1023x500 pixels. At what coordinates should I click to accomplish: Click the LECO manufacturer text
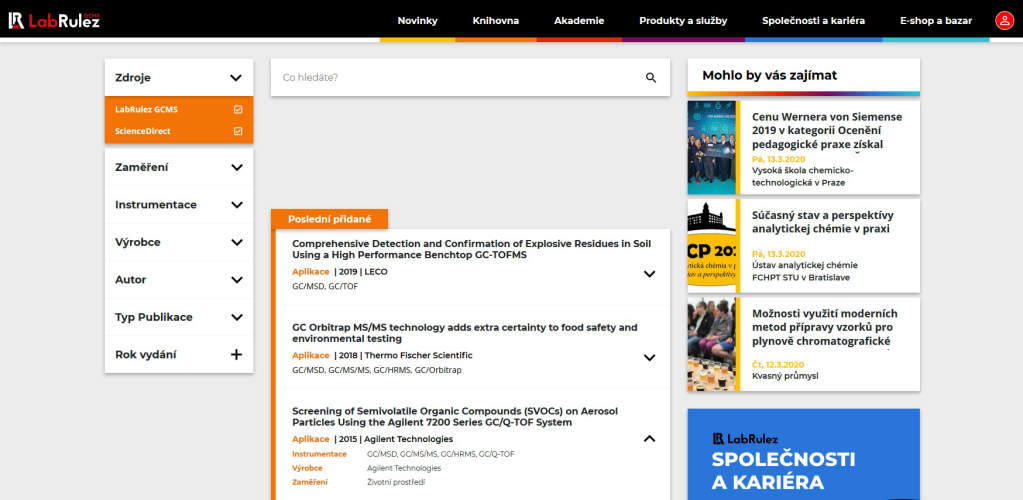(x=376, y=272)
